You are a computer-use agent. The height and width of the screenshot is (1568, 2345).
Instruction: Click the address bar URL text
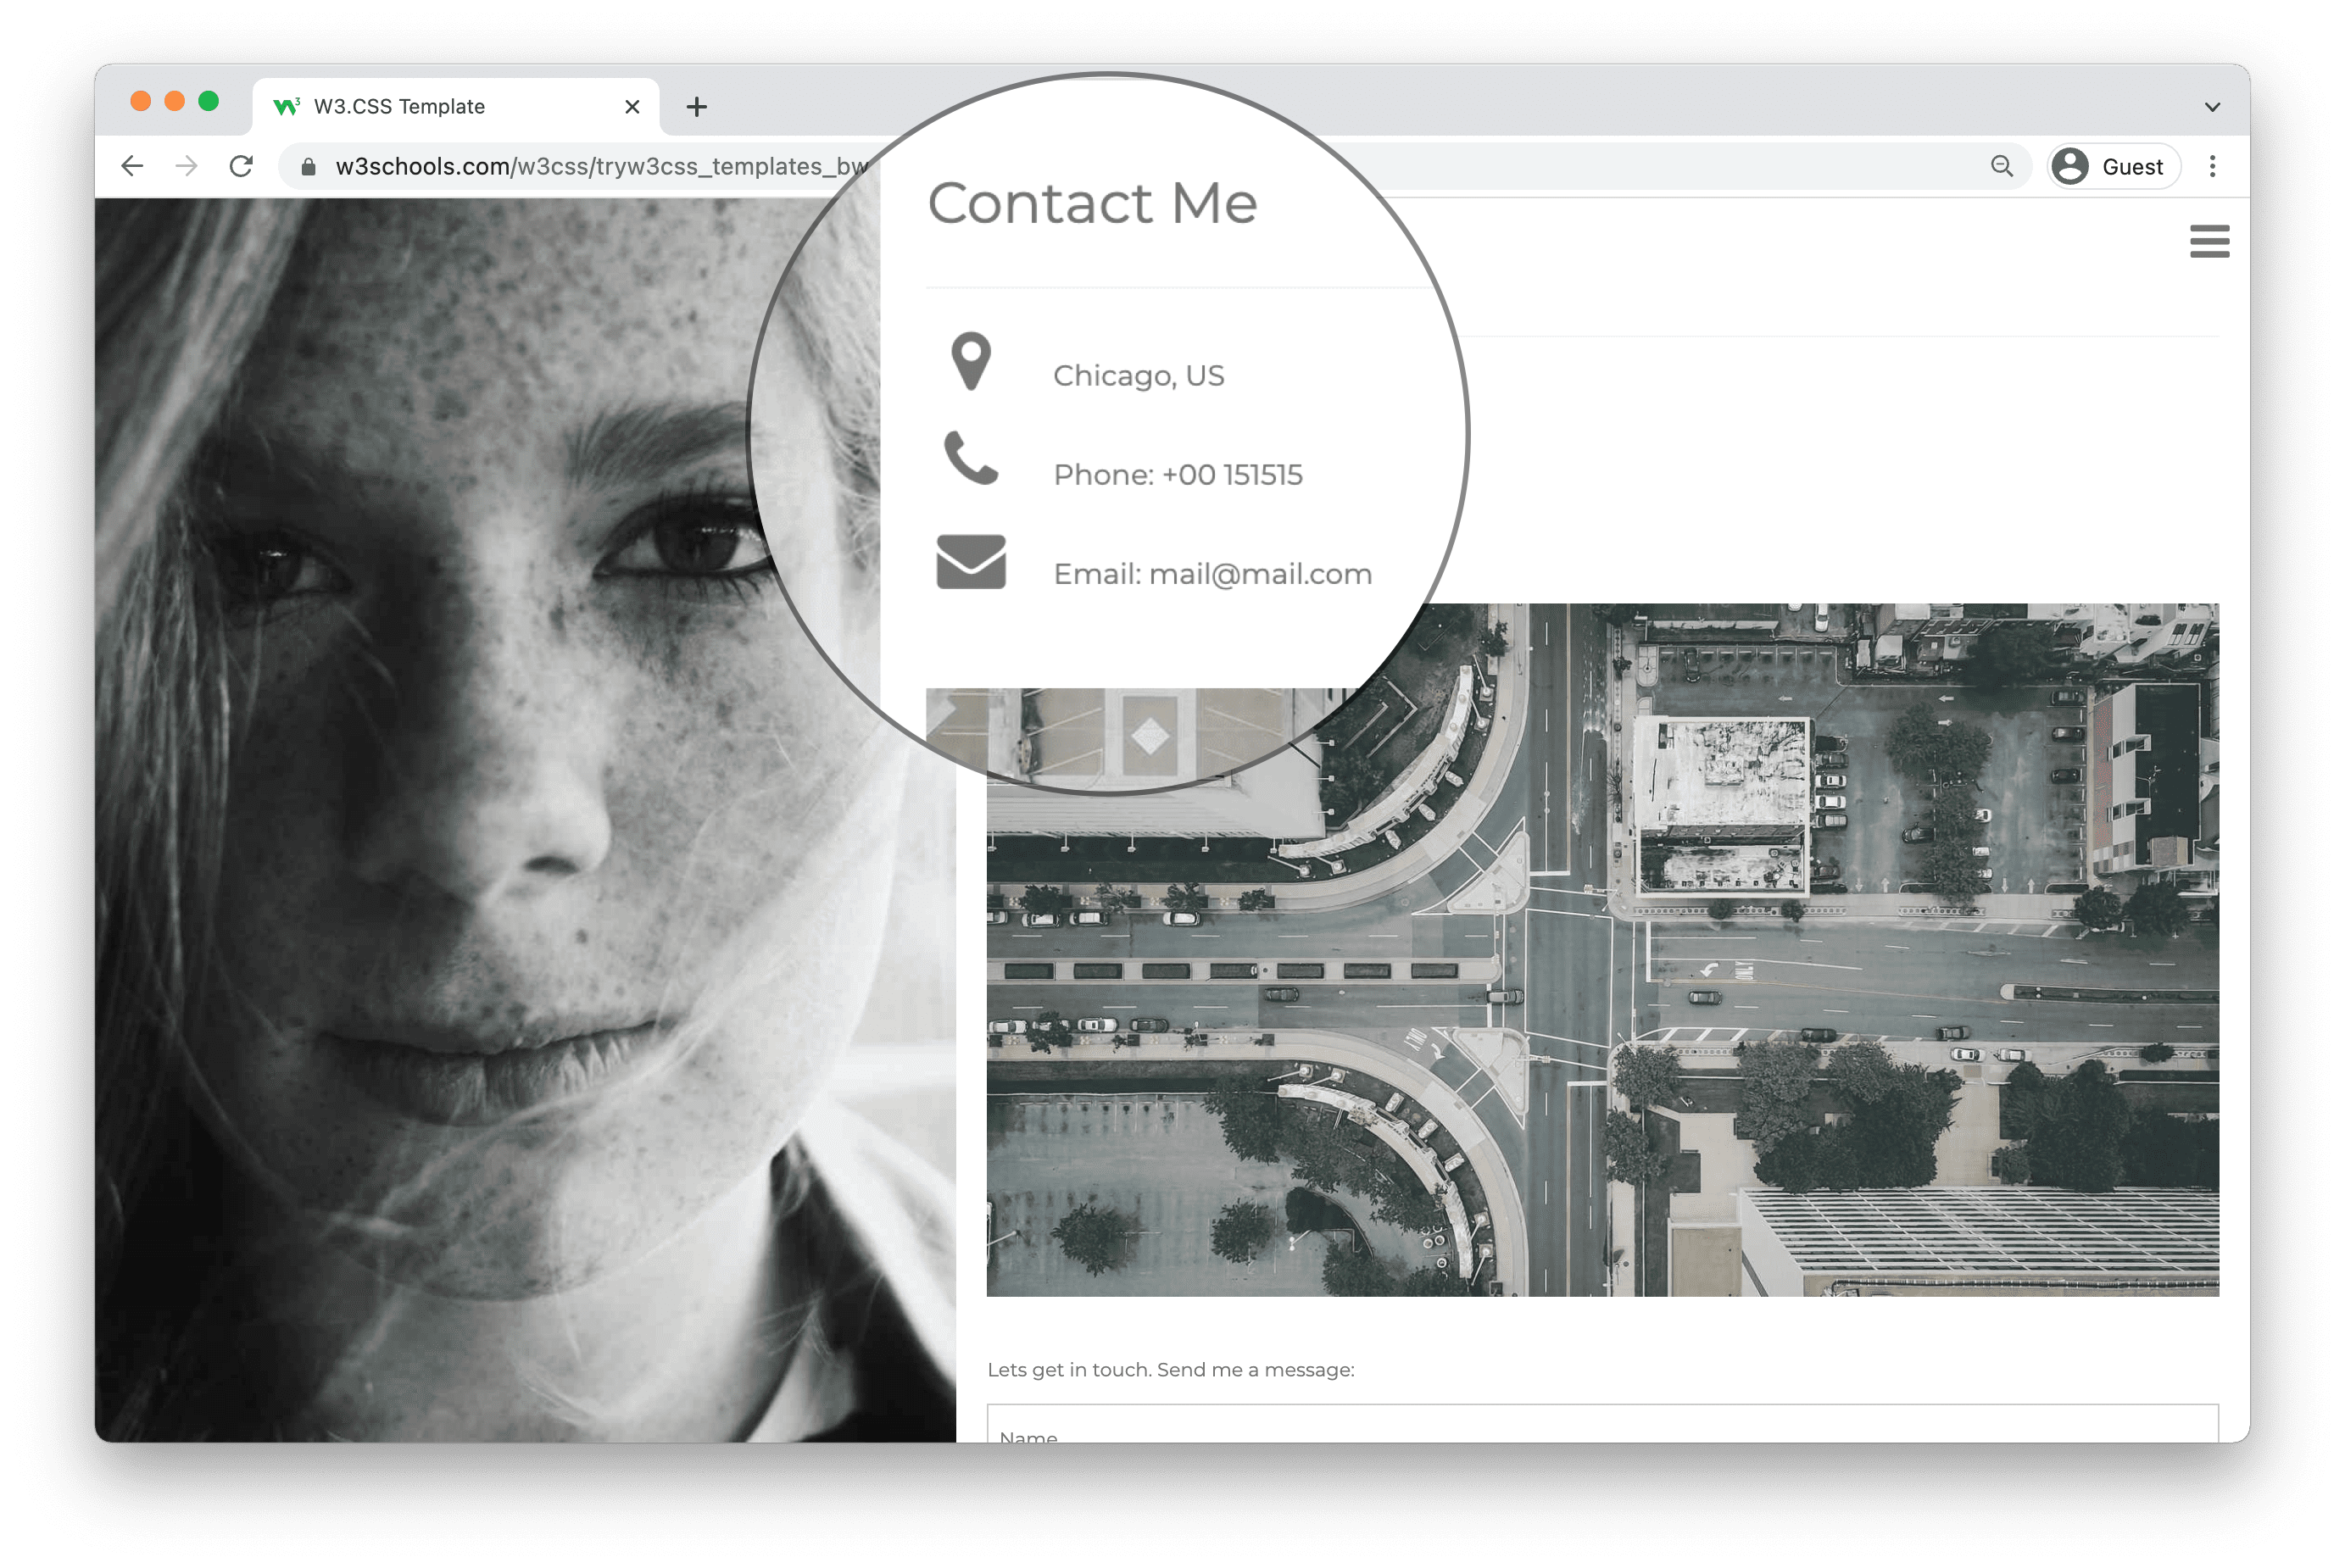pyautogui.click(x=600, y=166)
